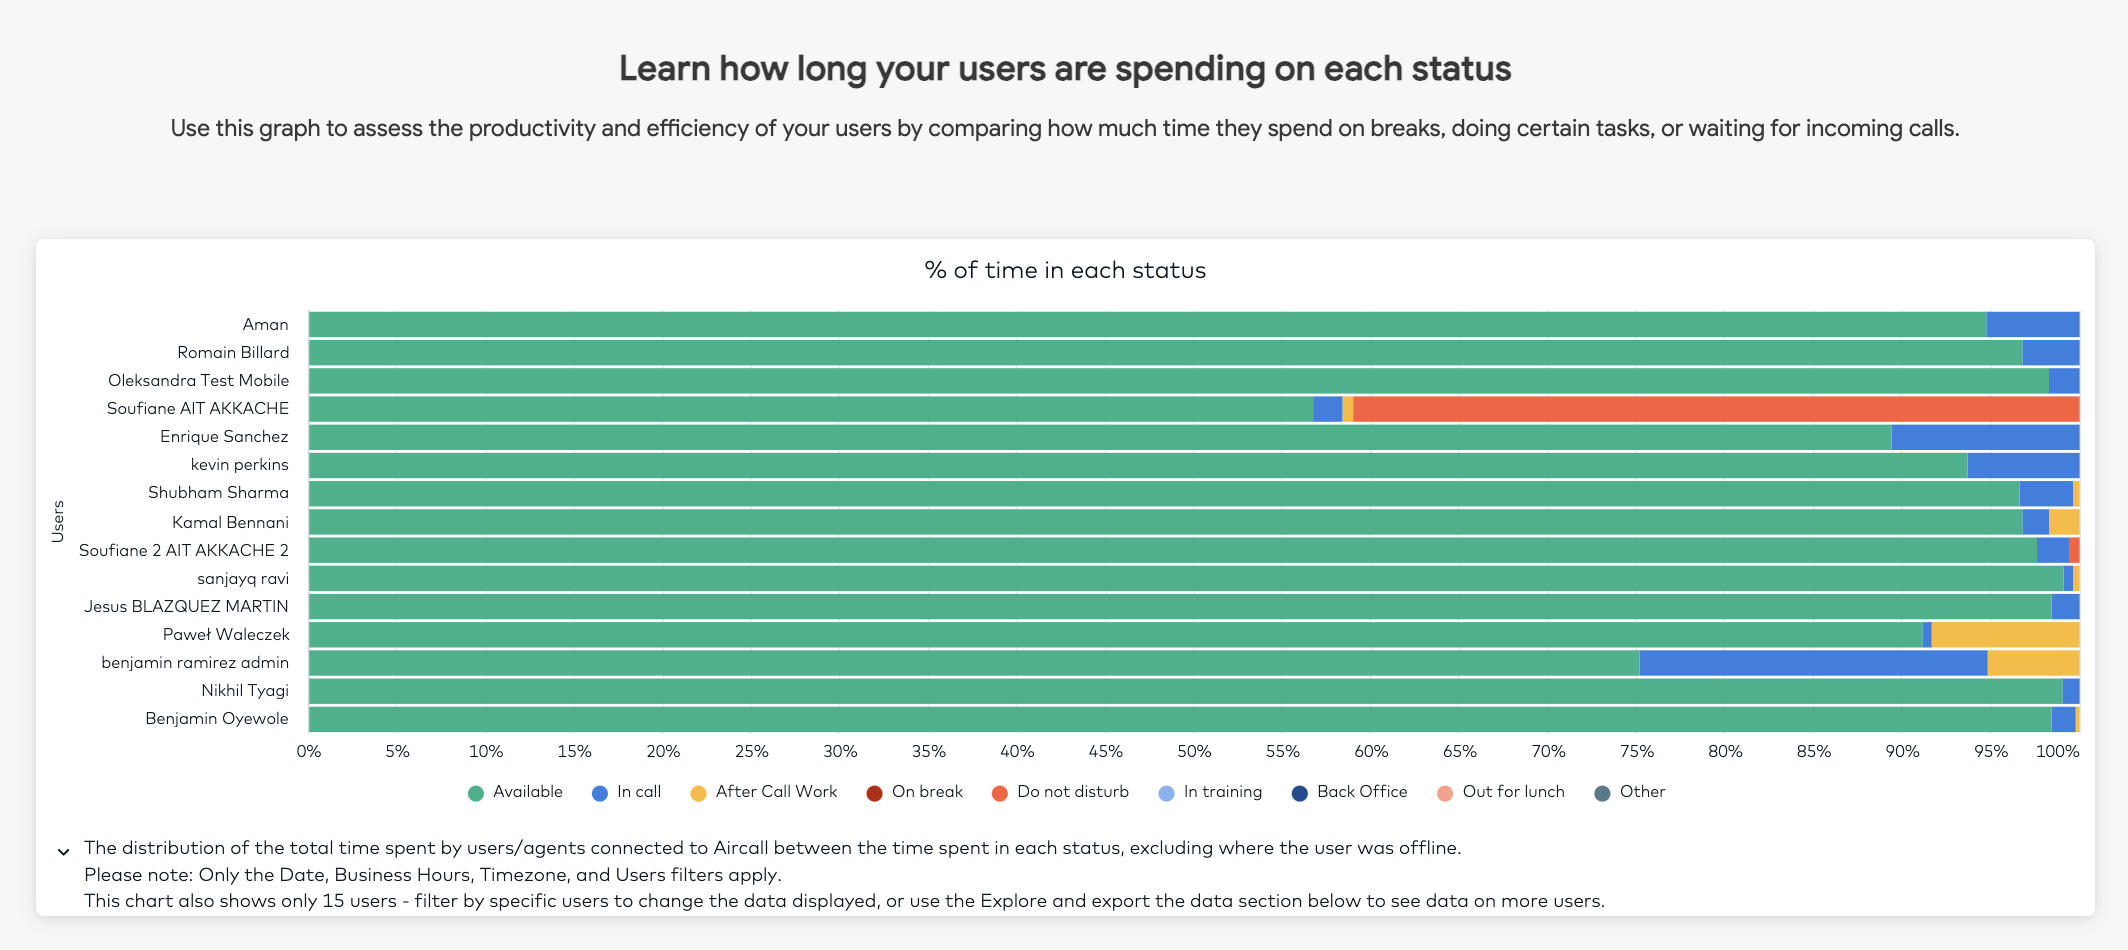
Task: Select the Enrique Sanchez user label
Action: pos(224,437)
